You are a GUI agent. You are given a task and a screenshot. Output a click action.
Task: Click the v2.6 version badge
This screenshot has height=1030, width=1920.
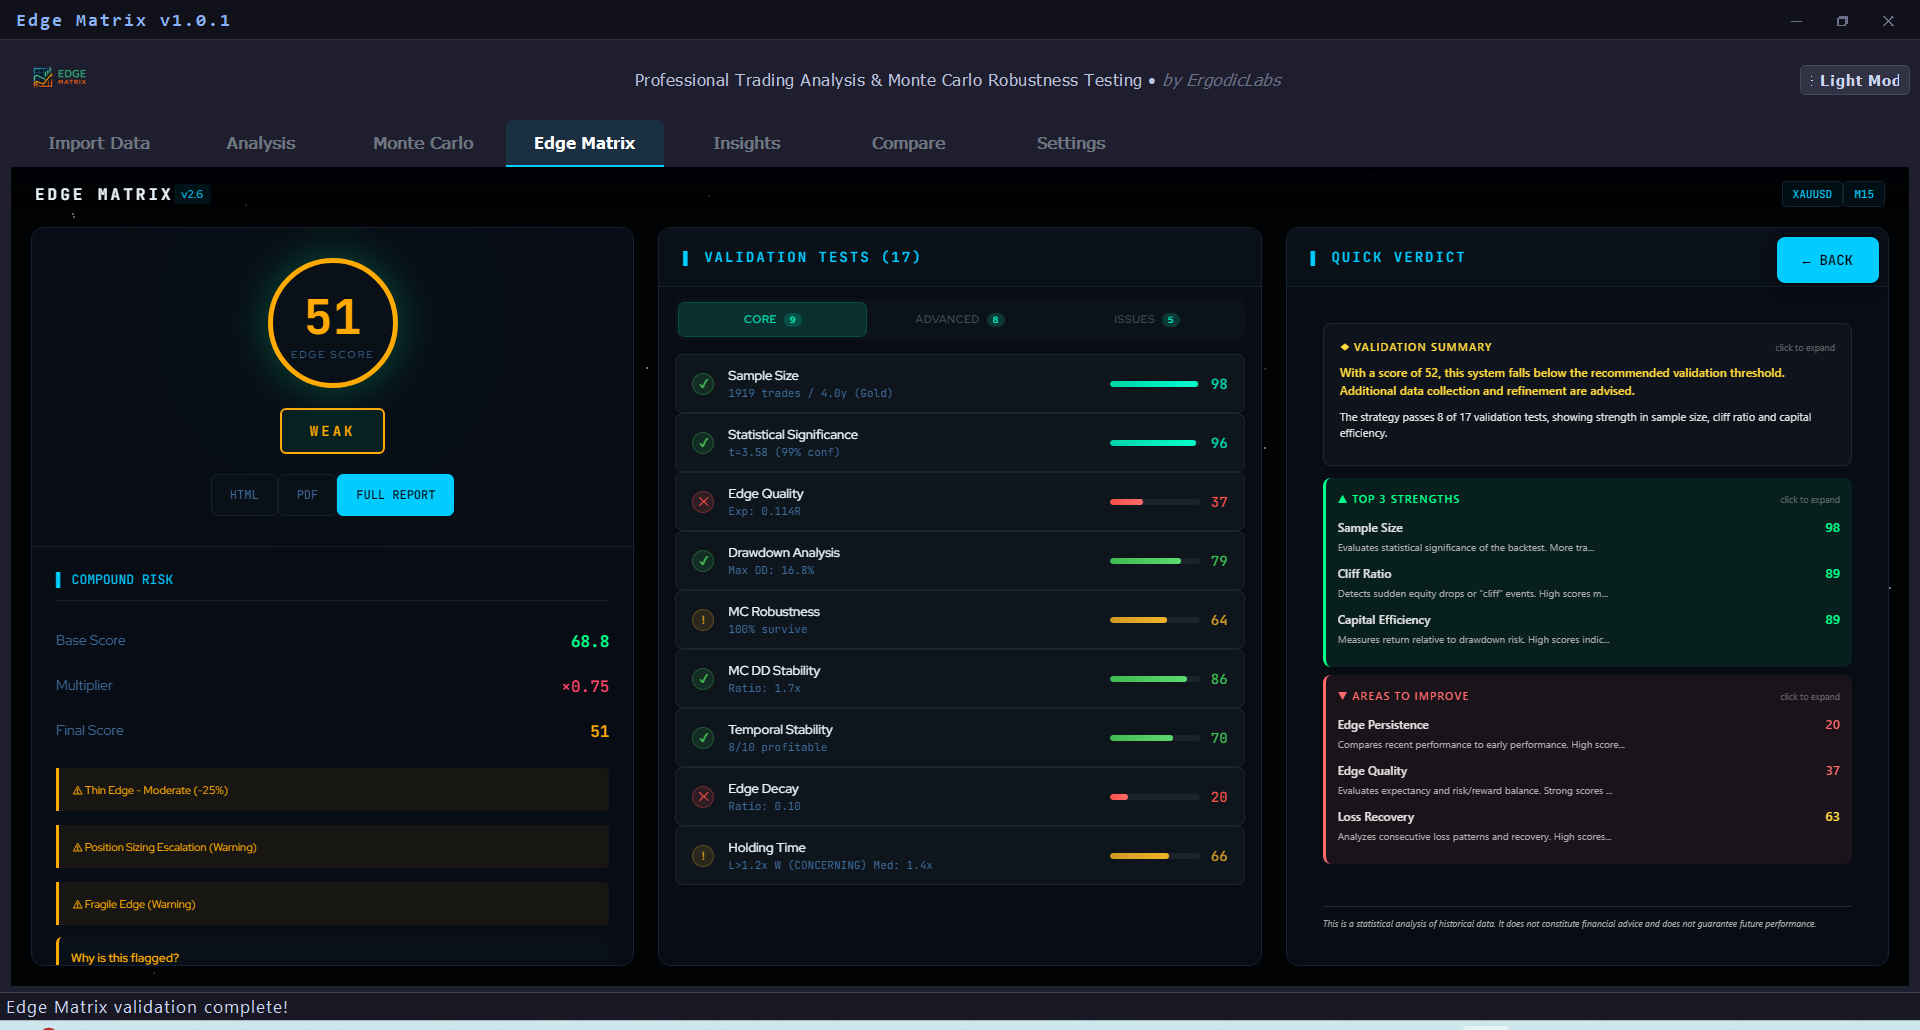coord(192,194)
